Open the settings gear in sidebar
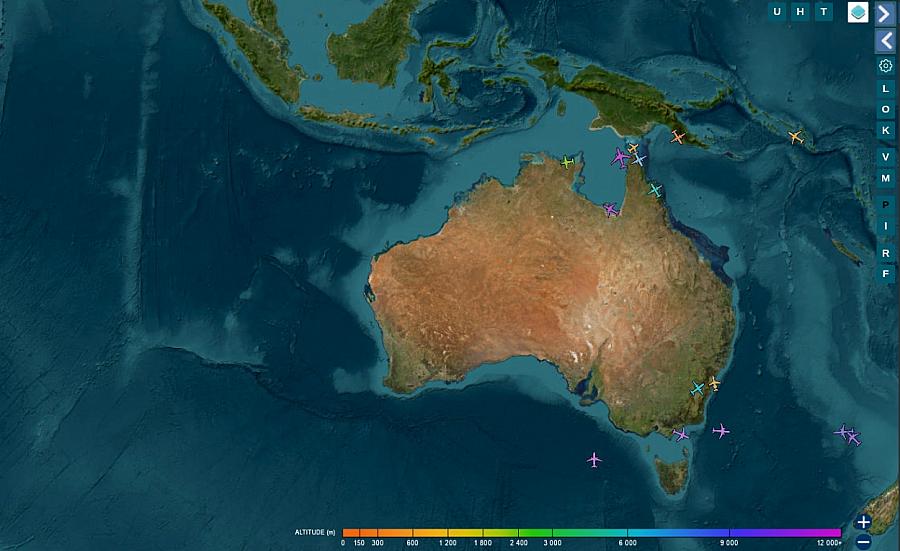 point(885,66)
